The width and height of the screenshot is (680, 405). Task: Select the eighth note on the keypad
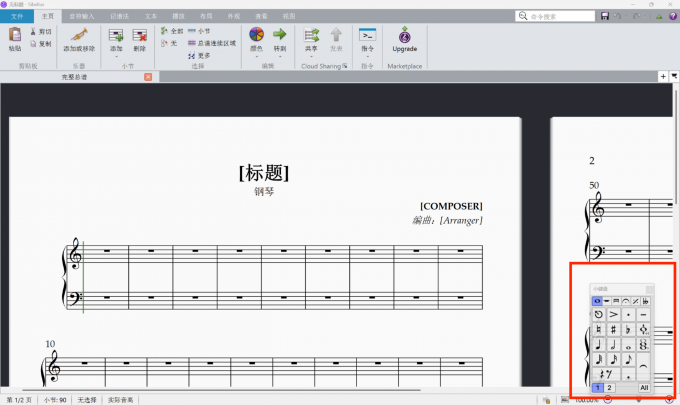[x=628, y=359]
